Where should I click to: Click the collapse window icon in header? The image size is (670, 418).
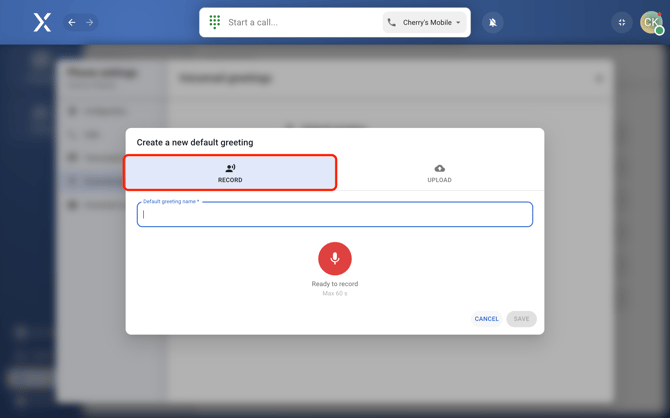click(x=622, y=22)
